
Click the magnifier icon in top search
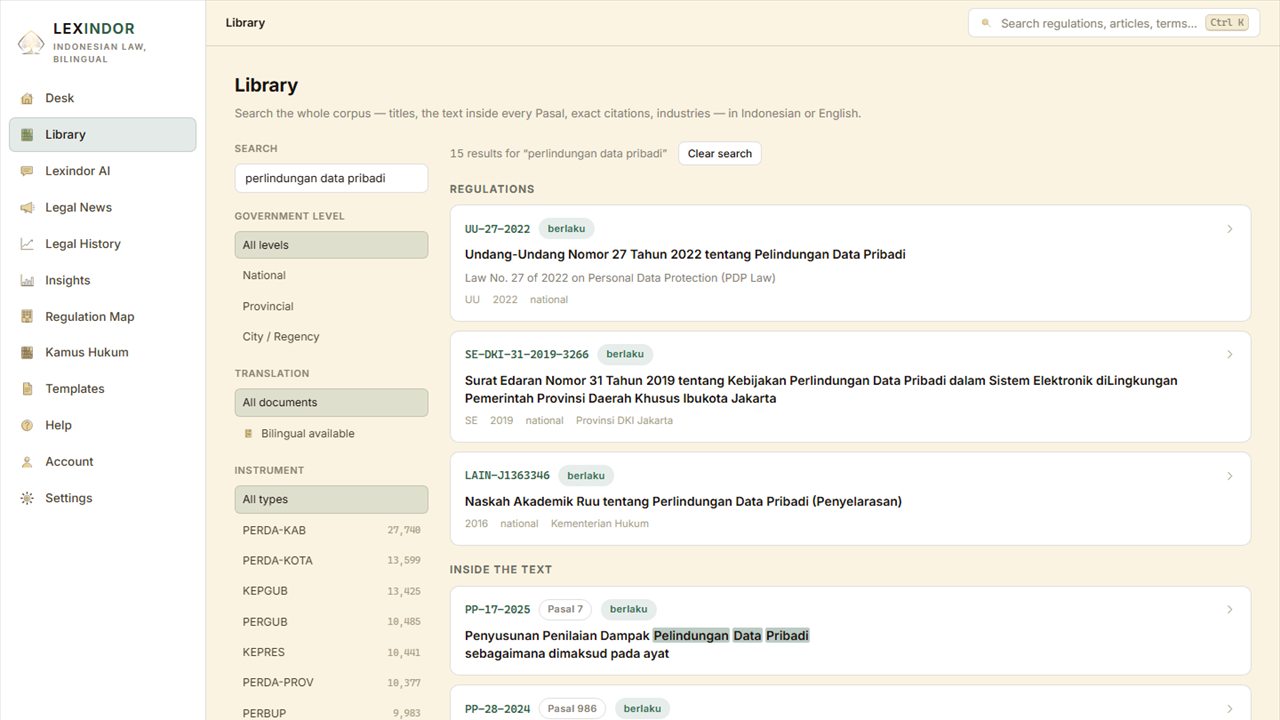click(x=986, y=22)
